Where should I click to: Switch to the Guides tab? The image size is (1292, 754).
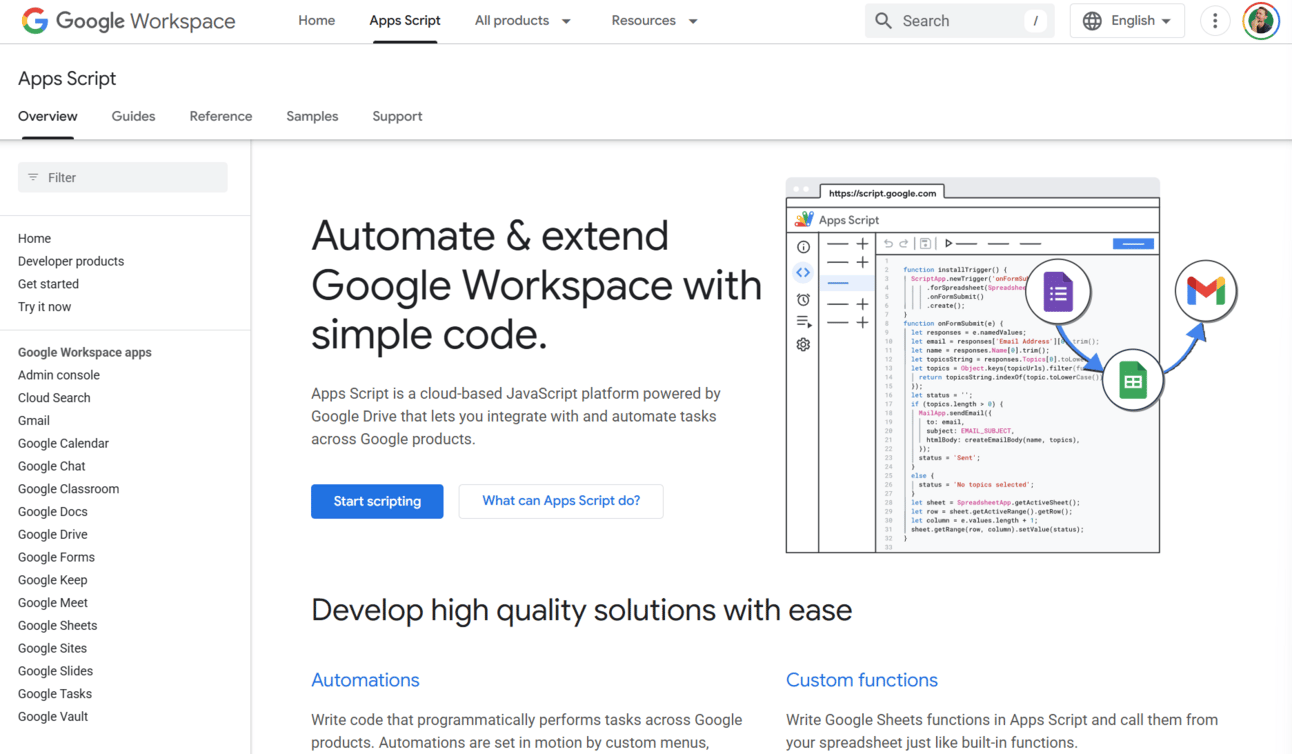tap(133, 116)
